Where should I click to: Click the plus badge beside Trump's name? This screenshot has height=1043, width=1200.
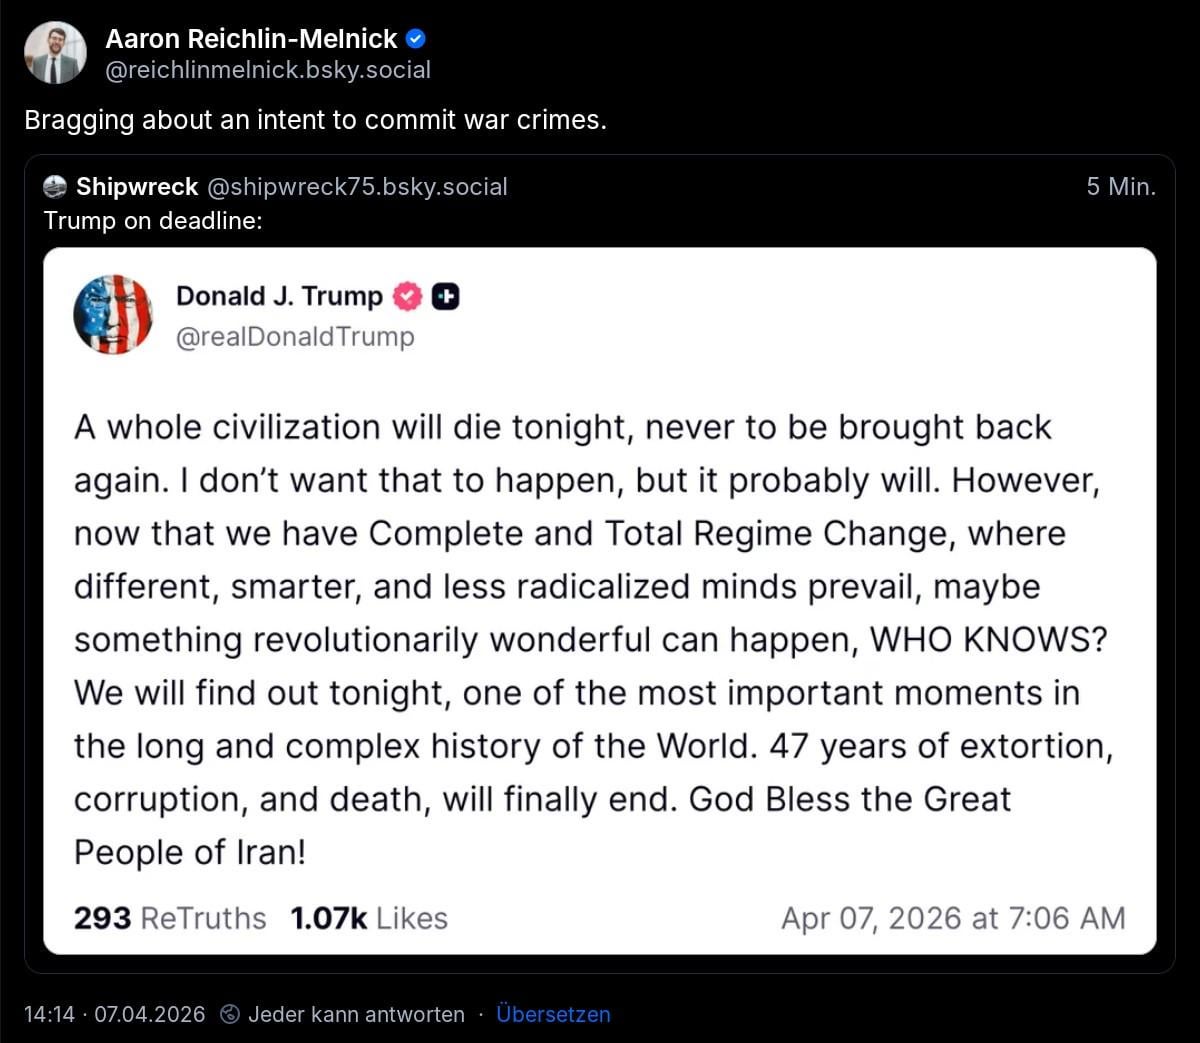click(x=446, y=296)
